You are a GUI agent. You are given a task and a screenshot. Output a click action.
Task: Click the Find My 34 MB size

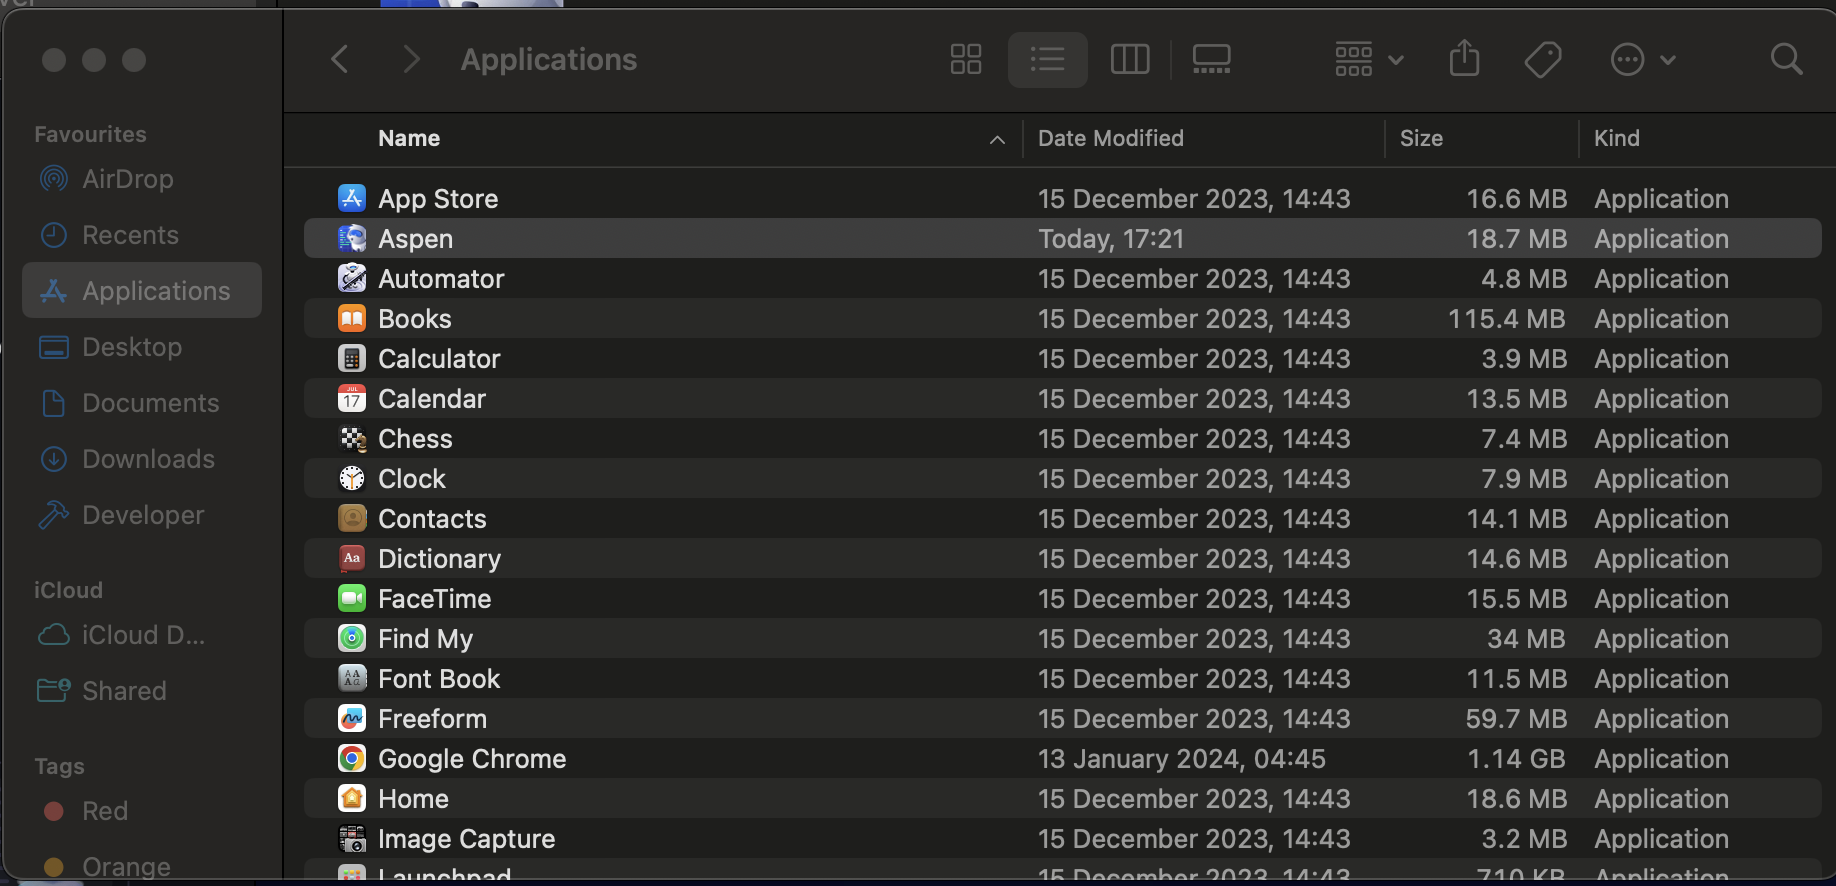(x=1526, y=639)
